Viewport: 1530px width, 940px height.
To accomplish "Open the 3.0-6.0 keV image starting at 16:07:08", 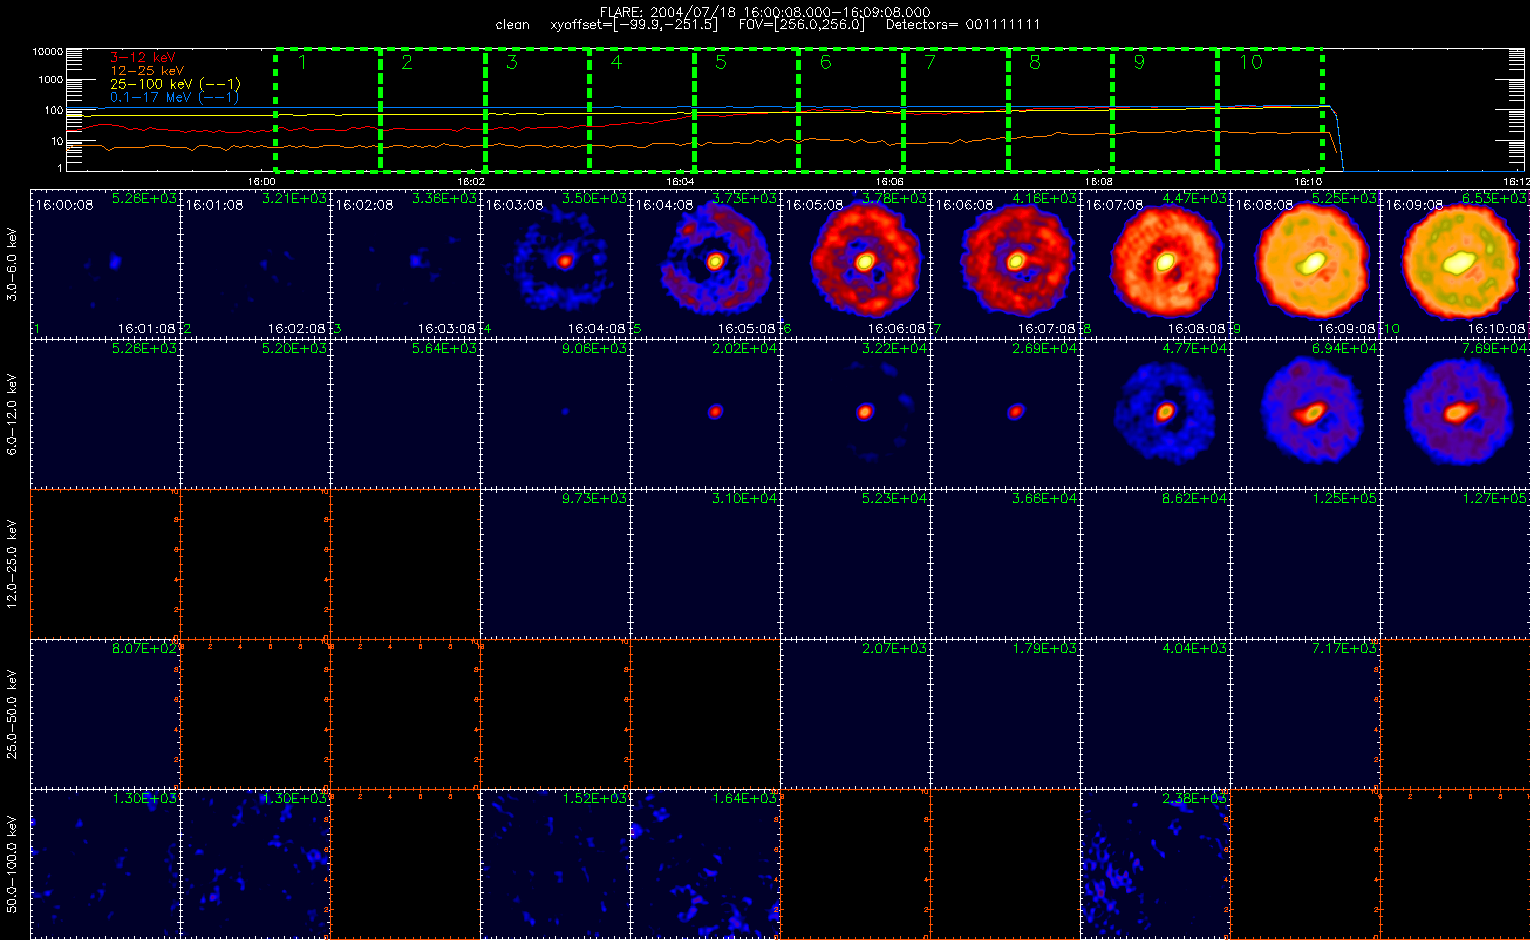I will tap(1156, 264).
